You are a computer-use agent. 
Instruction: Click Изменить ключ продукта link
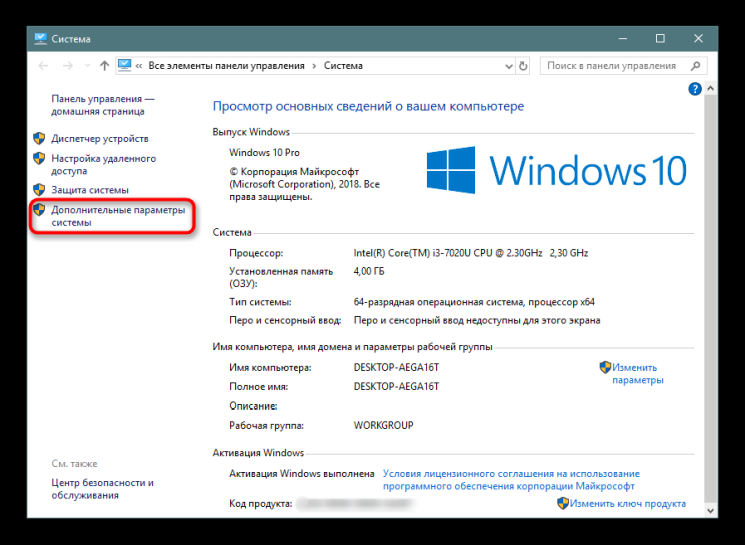tap(628, 504)
